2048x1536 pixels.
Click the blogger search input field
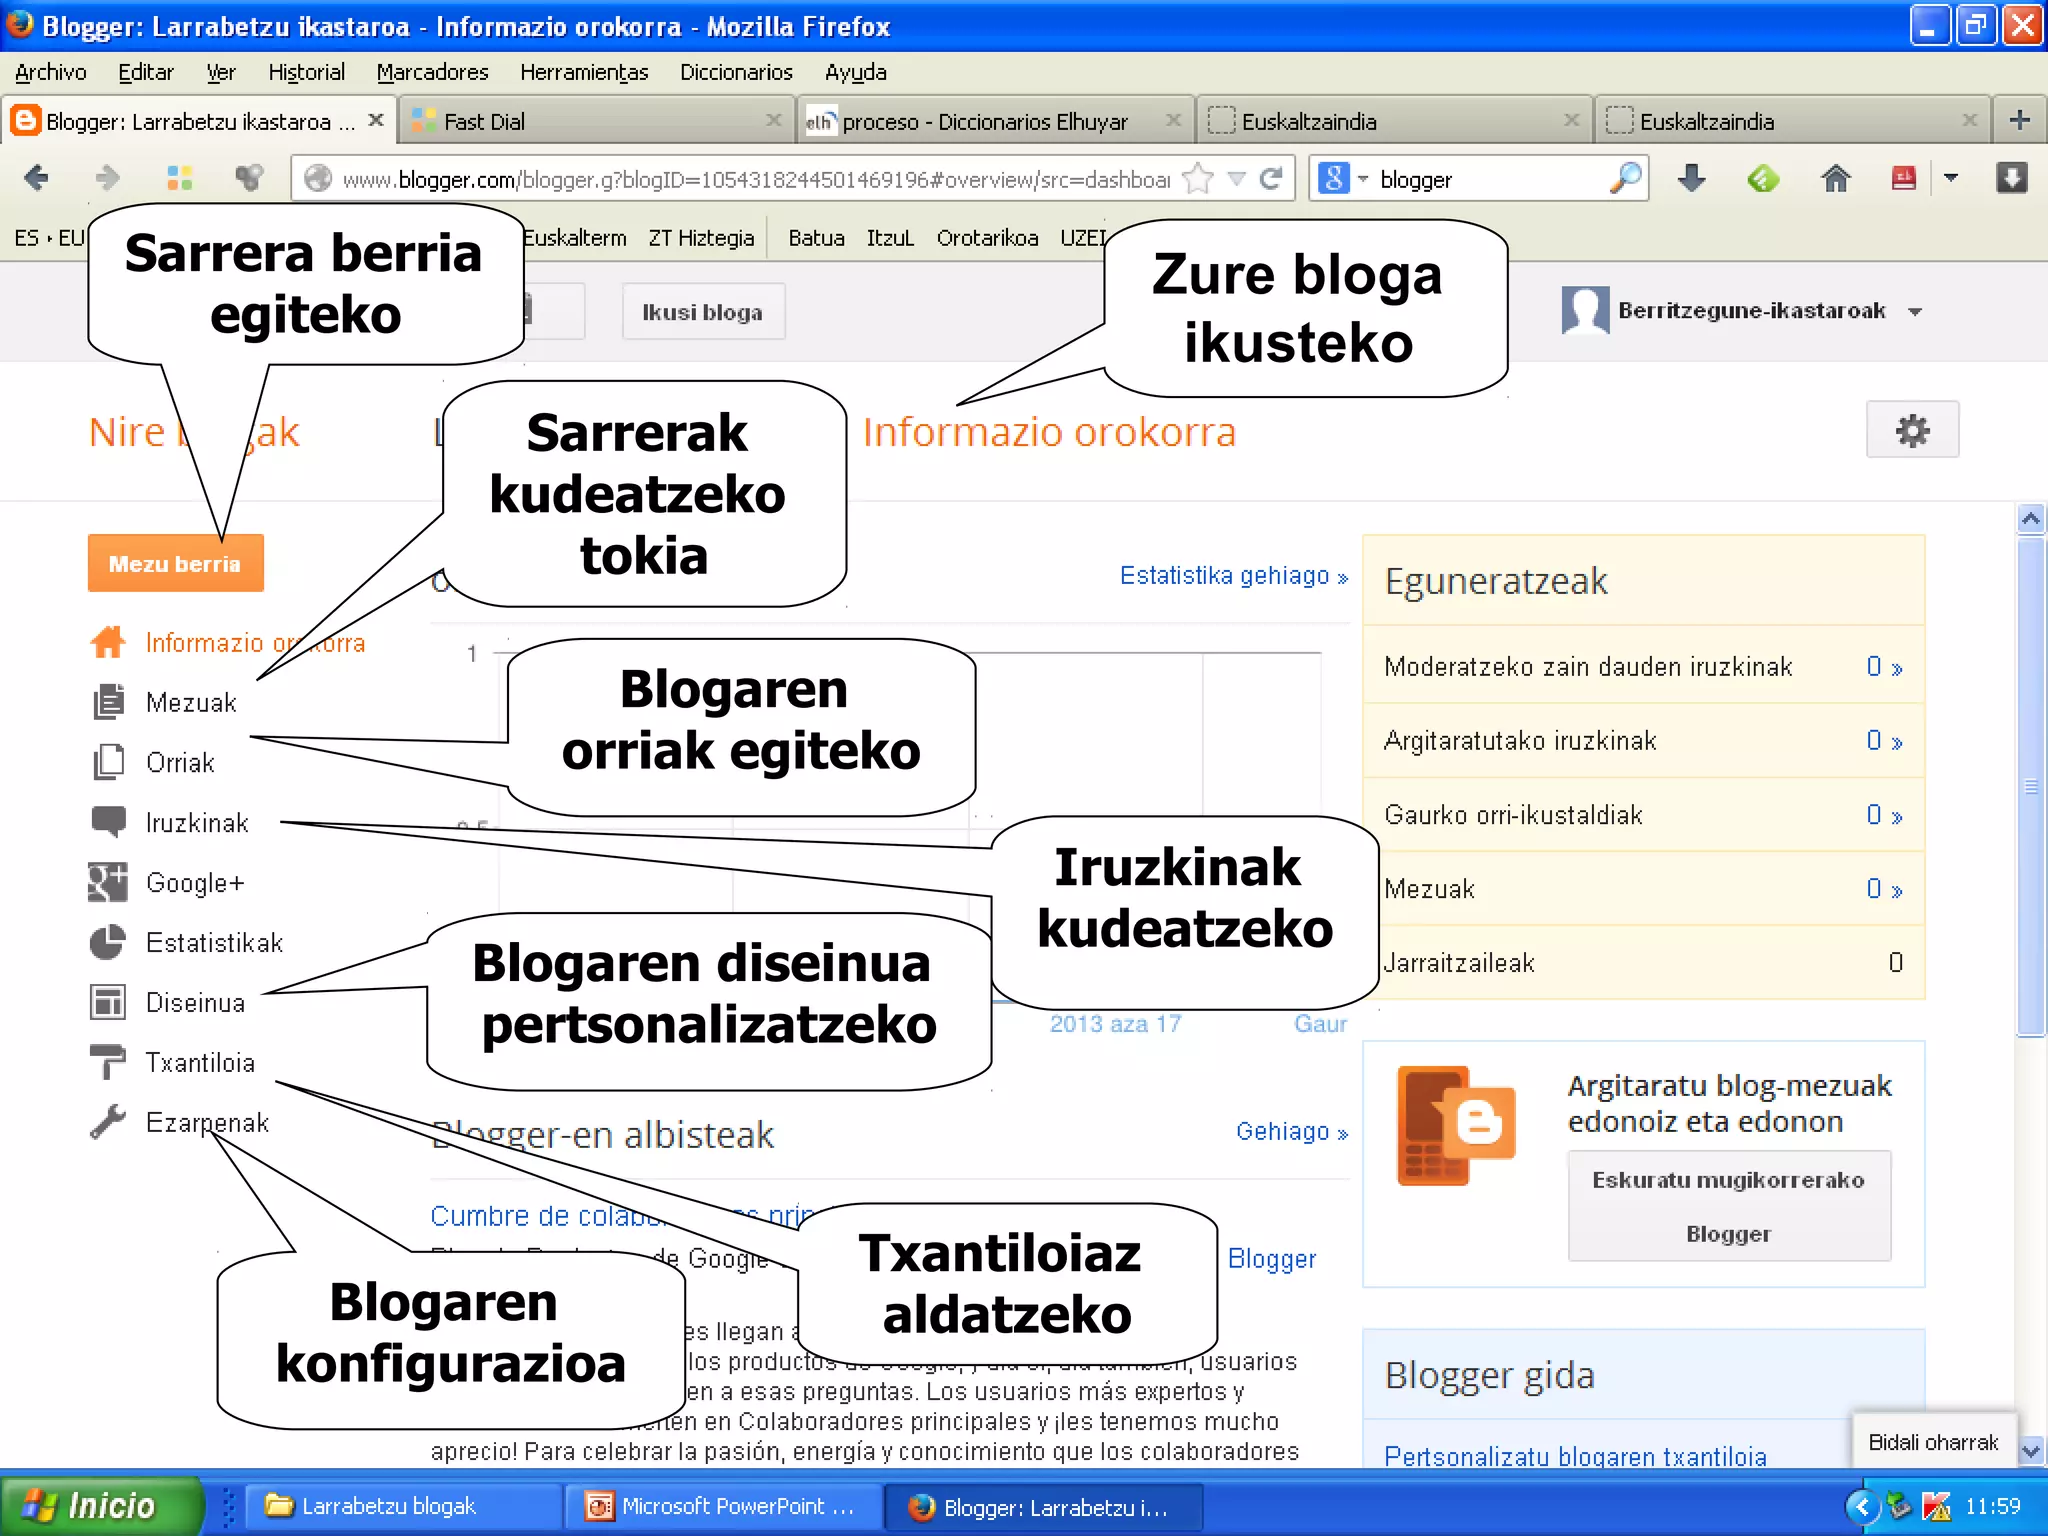pyautogui.click(x=1490, y=179)
